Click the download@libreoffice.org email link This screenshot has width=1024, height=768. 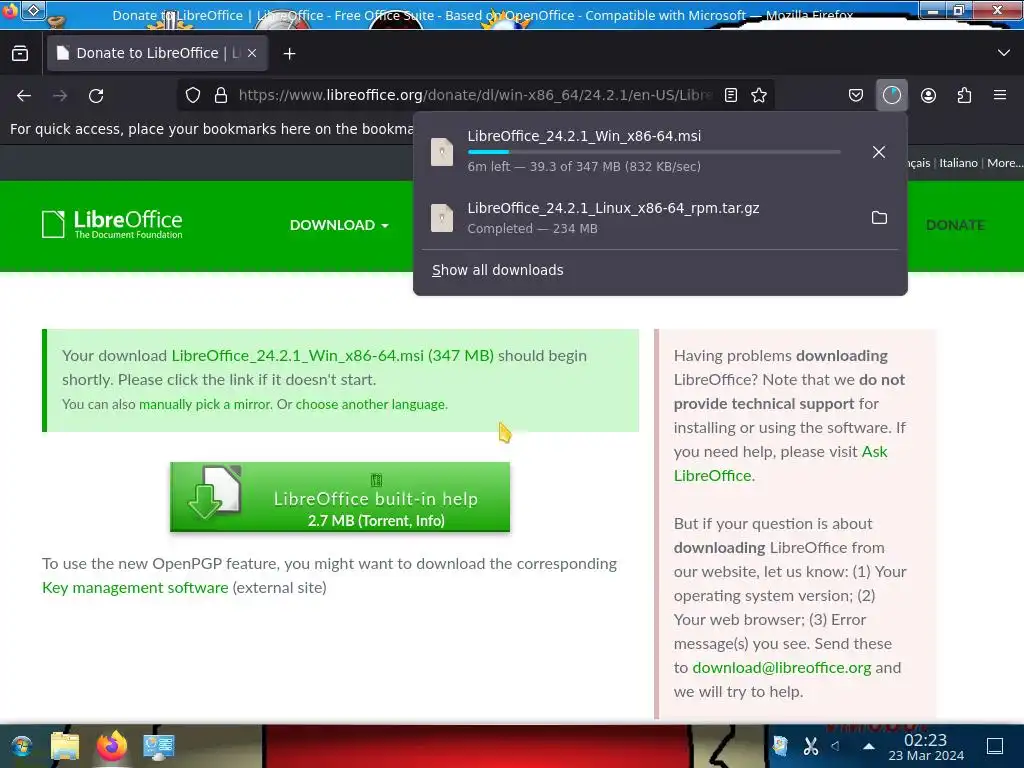click(x=782, y=667)
